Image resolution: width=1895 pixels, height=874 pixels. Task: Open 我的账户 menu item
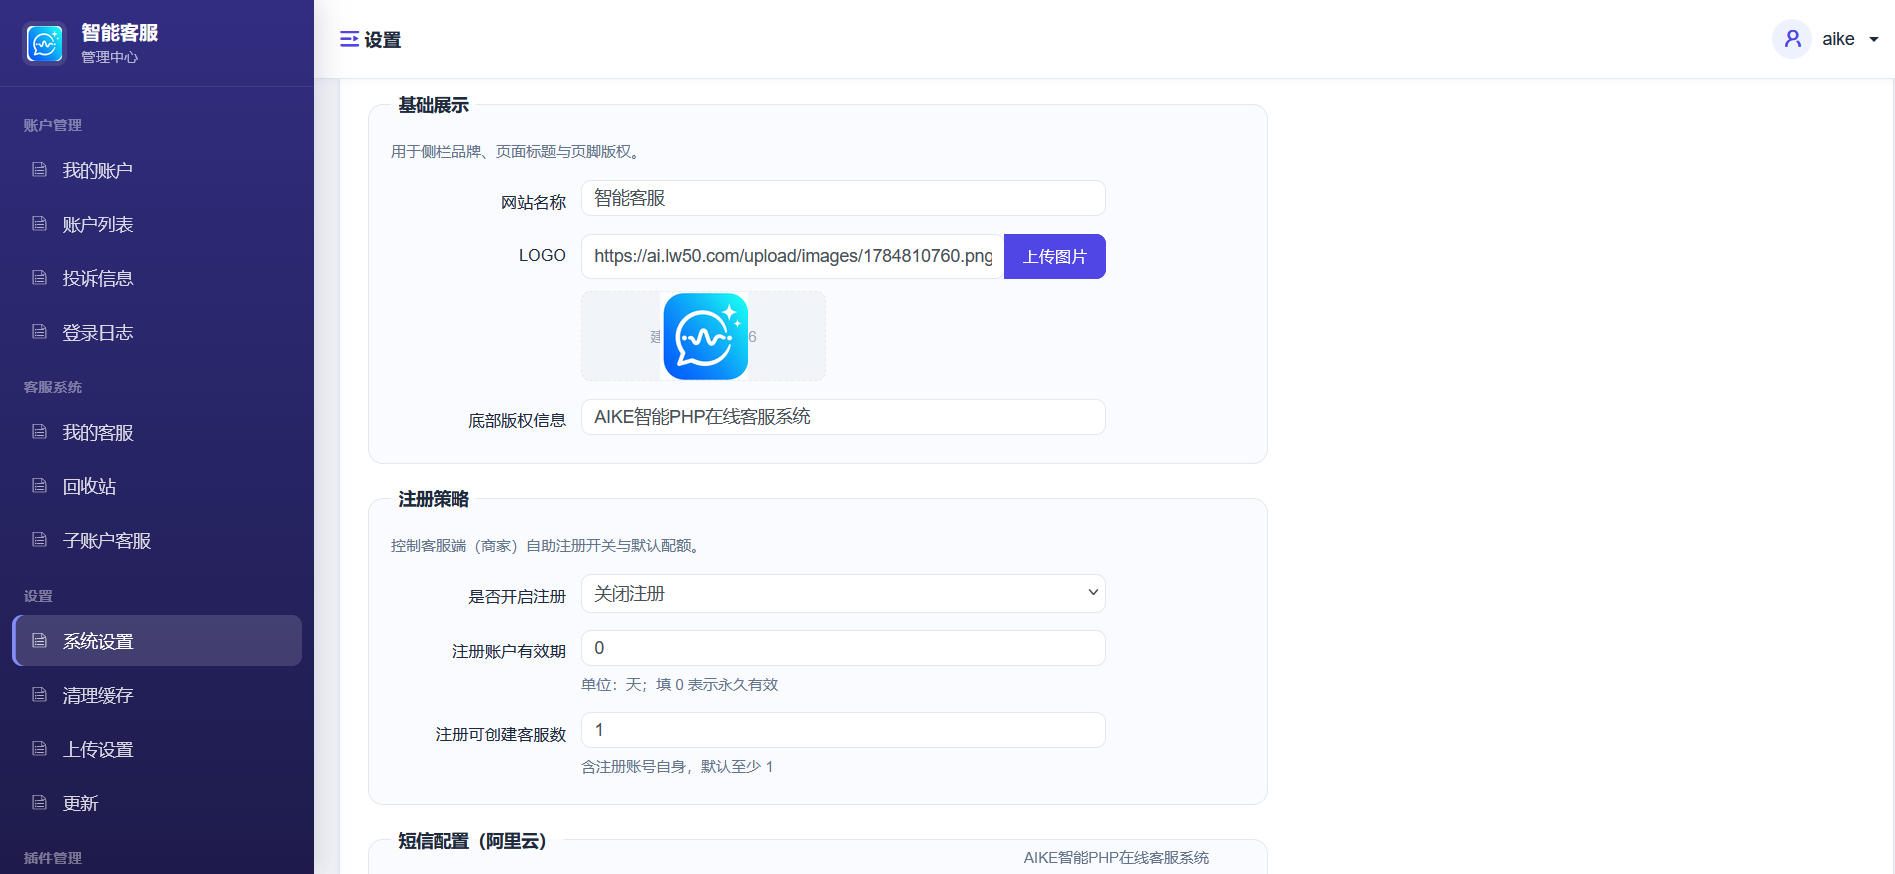coord(157,170)
